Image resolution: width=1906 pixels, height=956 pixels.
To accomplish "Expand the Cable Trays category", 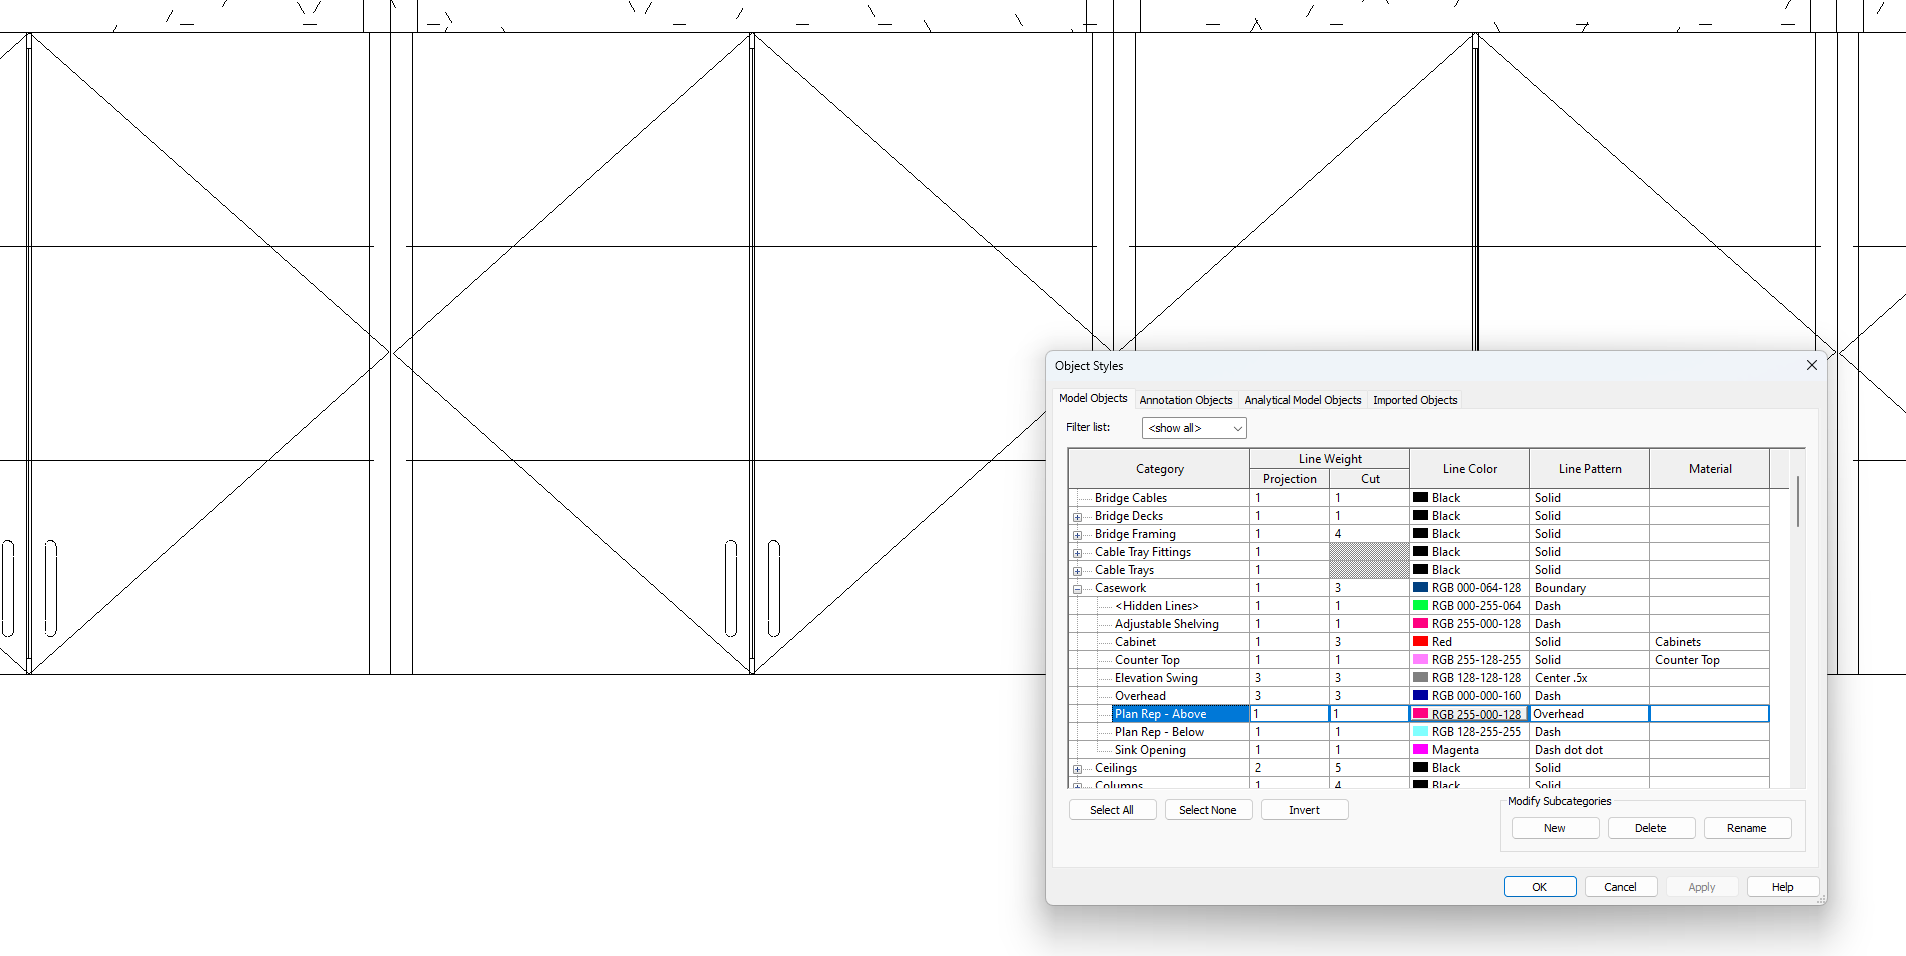I will point(1078,570).
